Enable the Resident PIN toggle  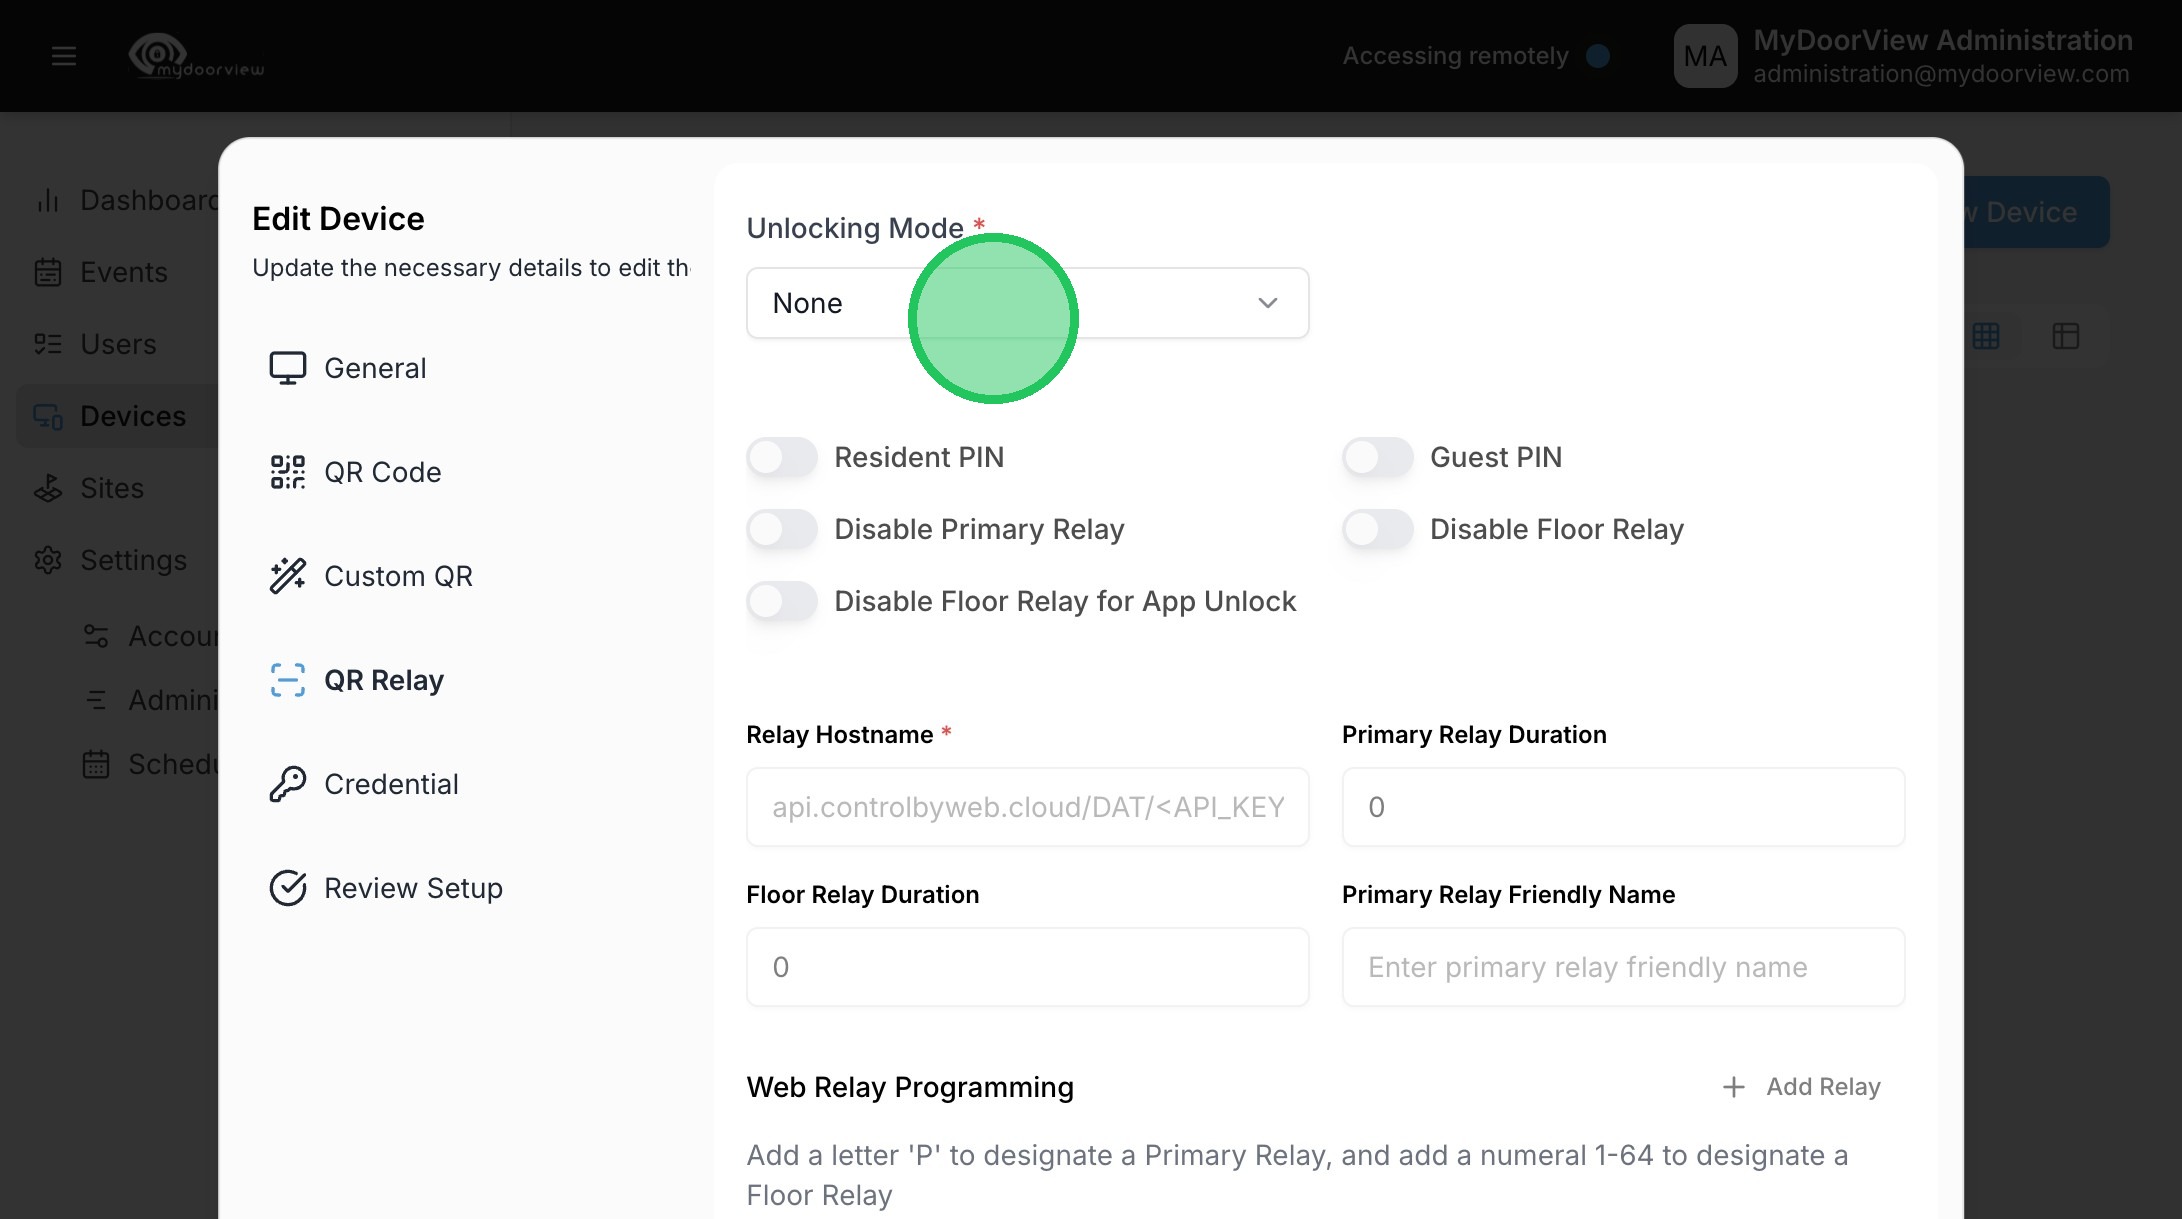tap(782, 458)
